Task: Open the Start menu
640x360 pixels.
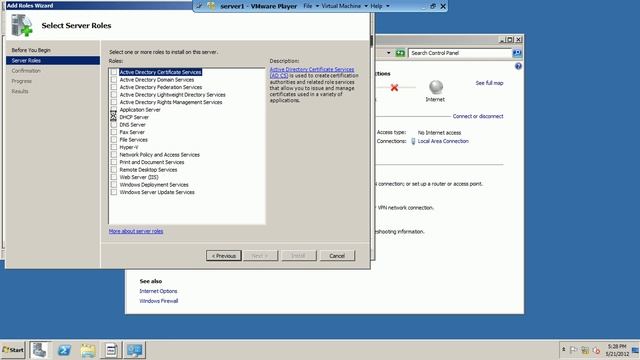Action: click(13, 350)
